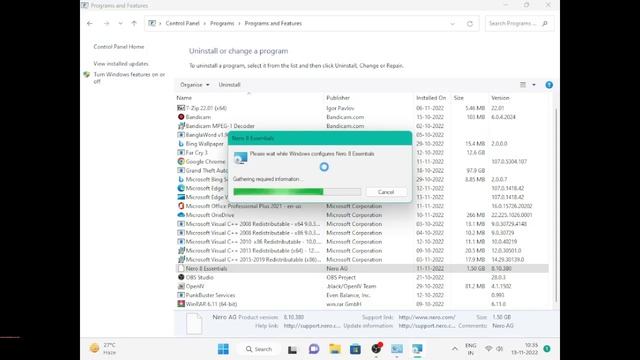Select Microsoft Visual C++ 2010 x86 row

362,242
